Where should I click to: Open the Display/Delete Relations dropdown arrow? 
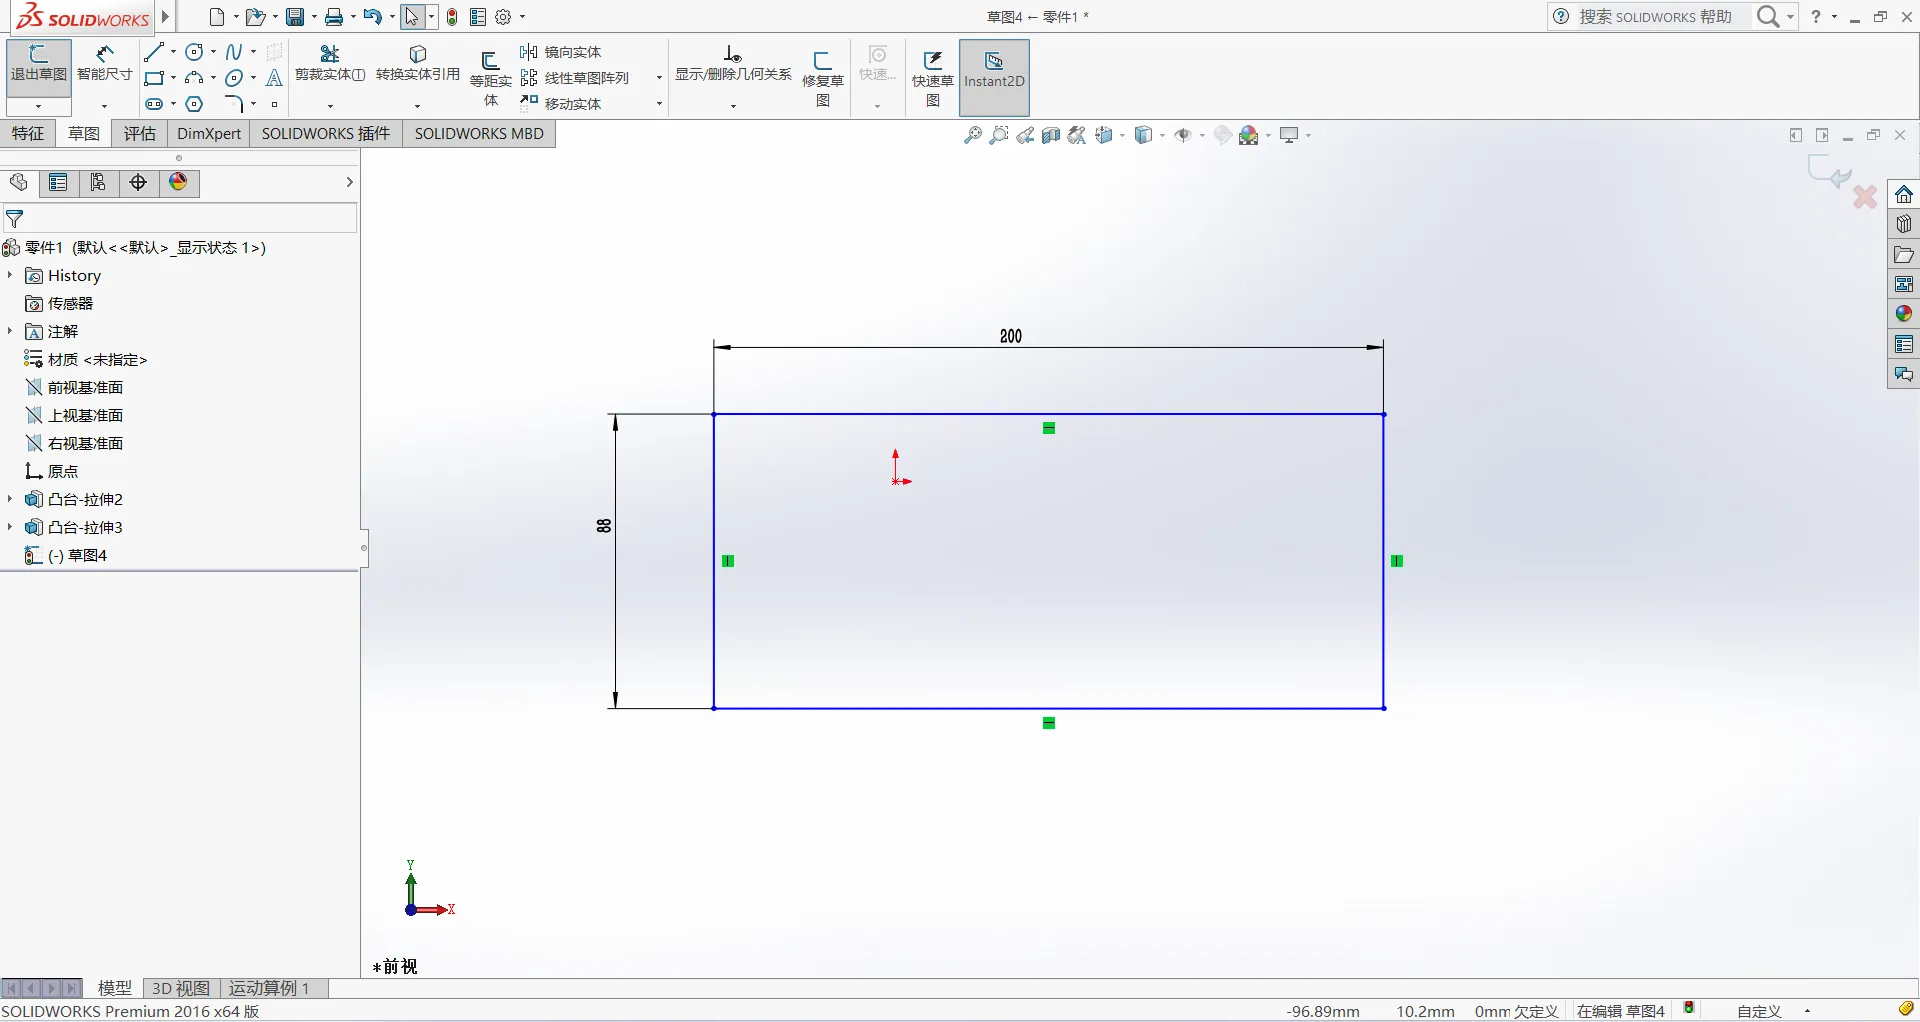pyautogui.click(x=733, y=106)
